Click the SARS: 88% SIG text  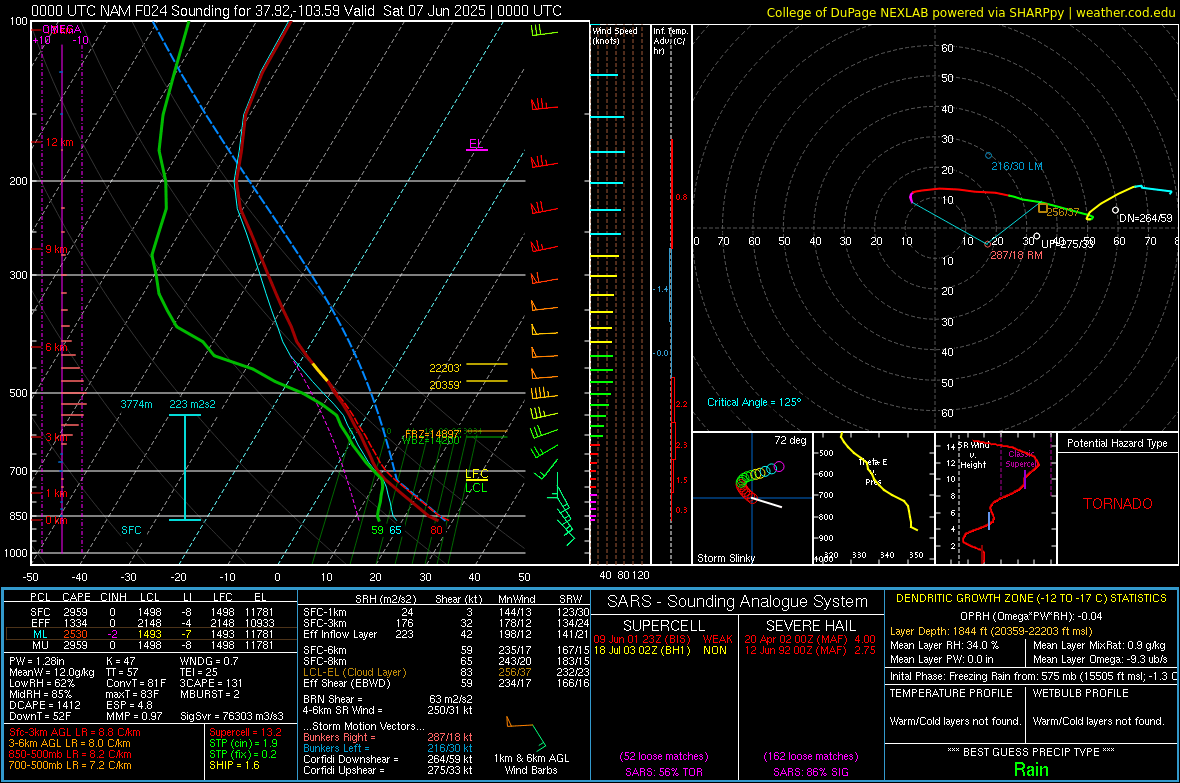[x=810, y=772]
